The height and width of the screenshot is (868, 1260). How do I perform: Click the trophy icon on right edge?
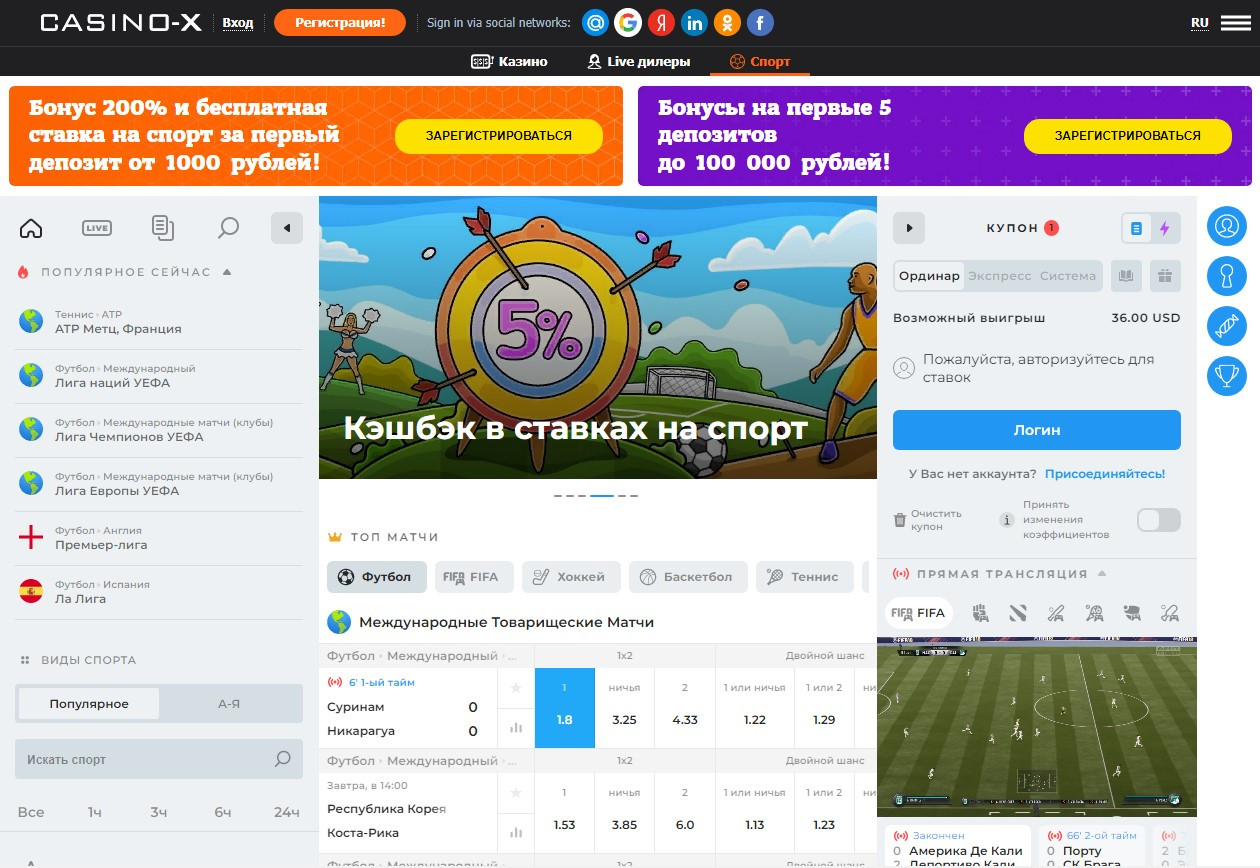pyautogui.click(x=1226, y=376)
